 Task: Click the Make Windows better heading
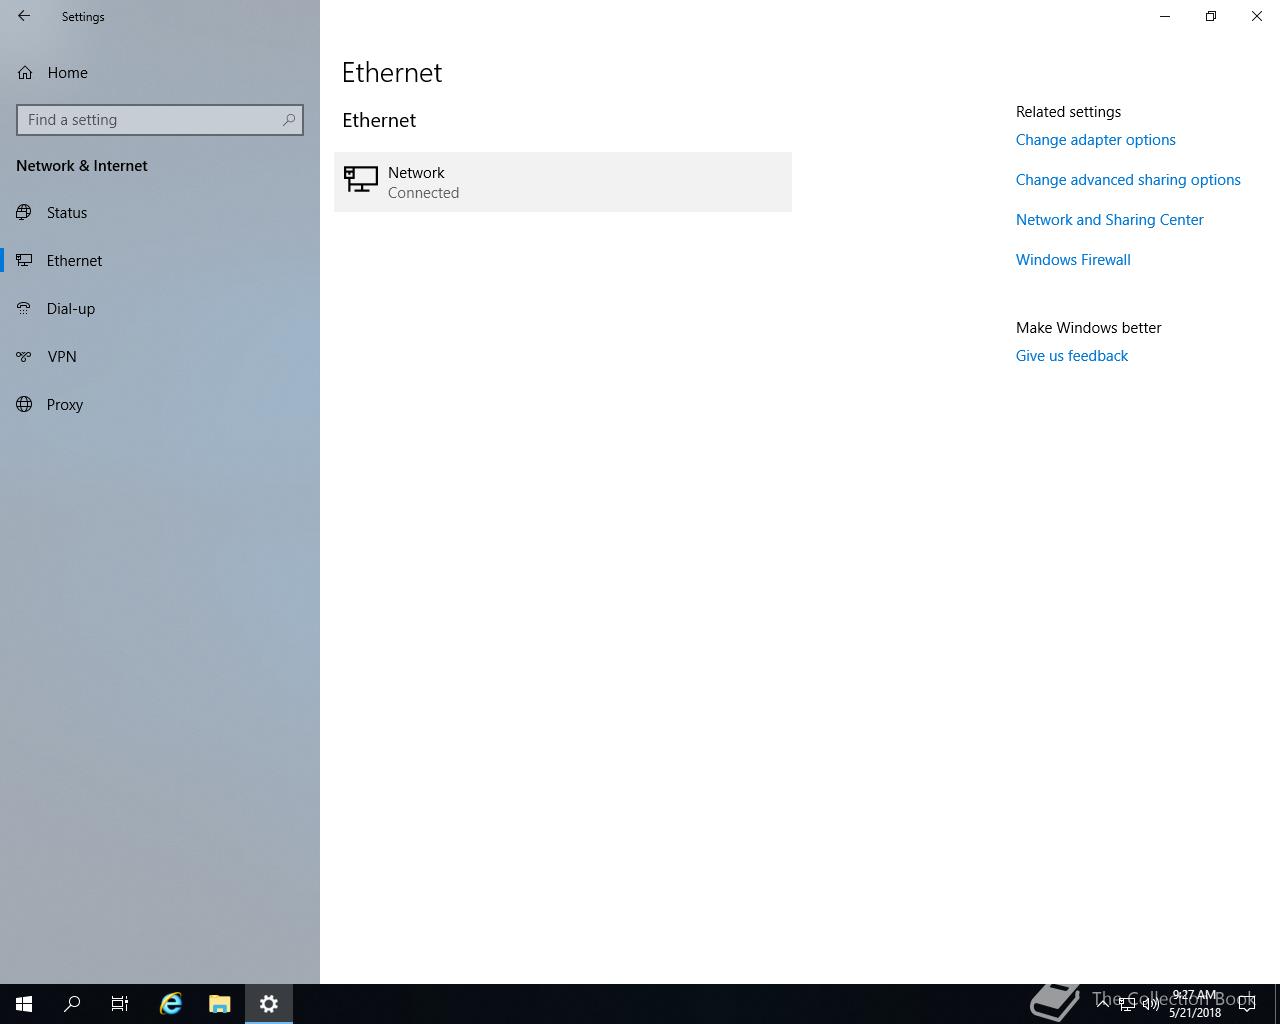(x=1089, y=328)
